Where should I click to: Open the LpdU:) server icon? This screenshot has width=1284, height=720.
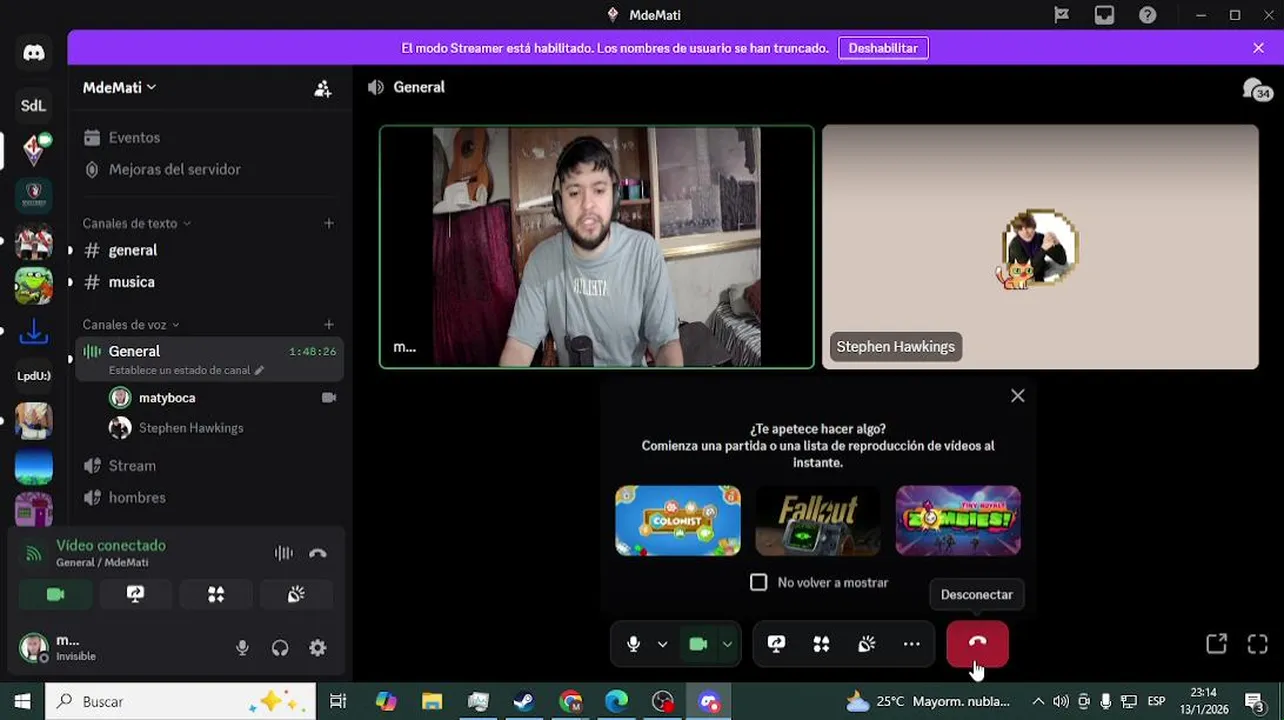34,376
